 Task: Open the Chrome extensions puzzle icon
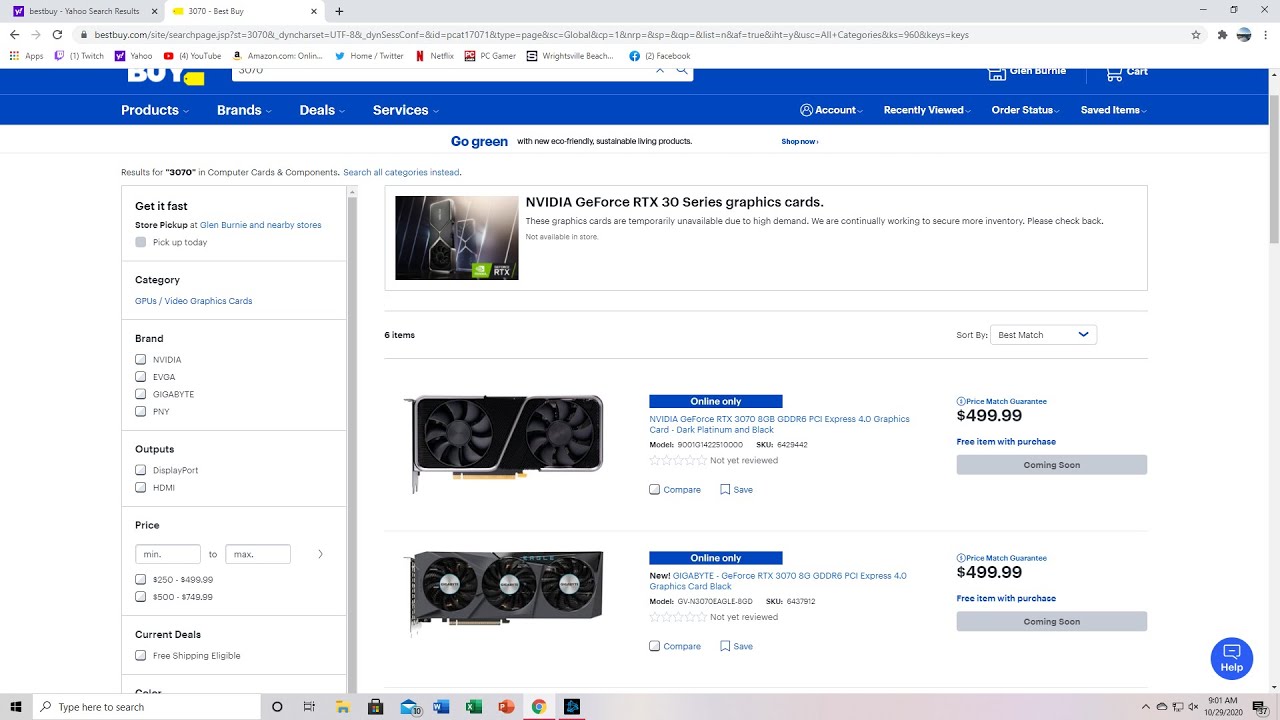[x=1222, y=34]
